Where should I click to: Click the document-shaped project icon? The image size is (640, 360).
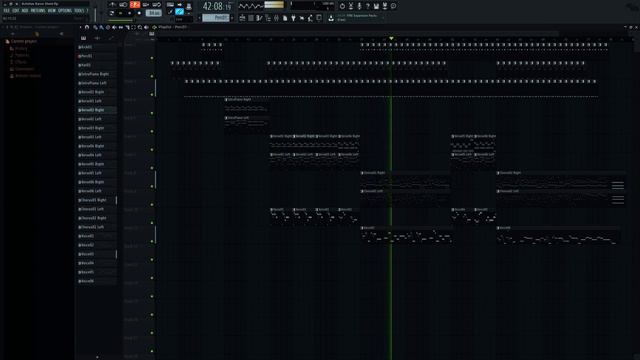285,18
